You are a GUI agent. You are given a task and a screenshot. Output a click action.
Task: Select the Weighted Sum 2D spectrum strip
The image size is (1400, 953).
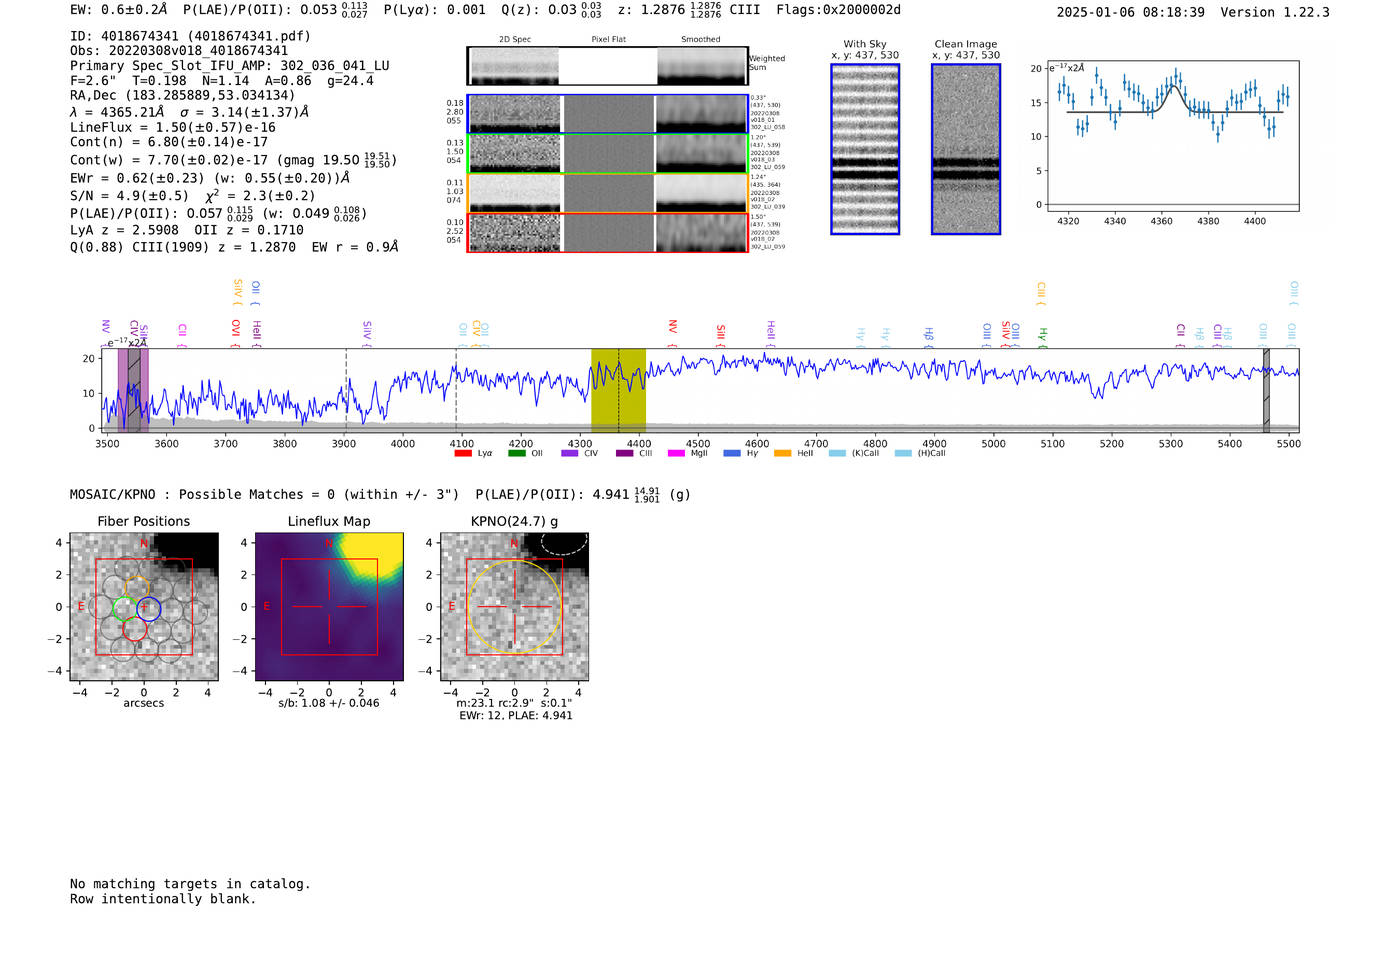tap(608, 66)
